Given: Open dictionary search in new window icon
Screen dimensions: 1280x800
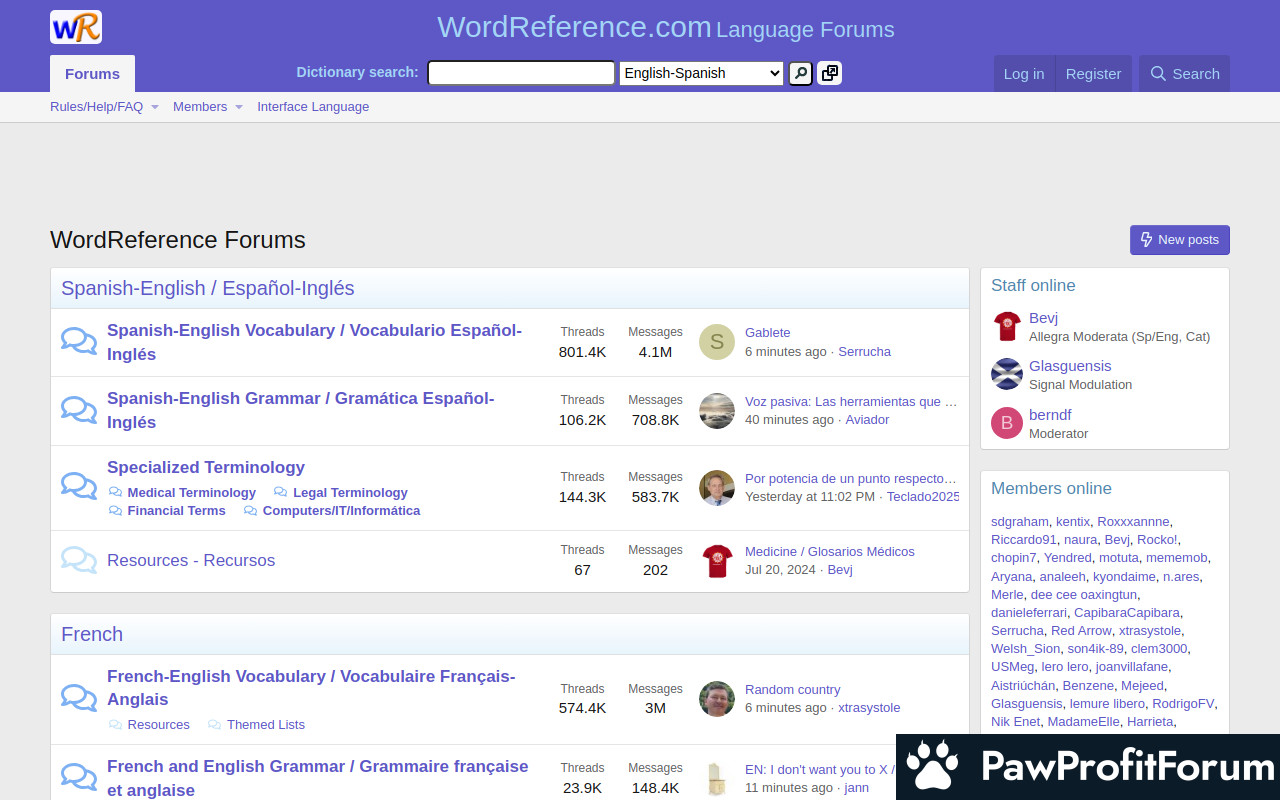Looking at the screenshot, I should point(829,73).
